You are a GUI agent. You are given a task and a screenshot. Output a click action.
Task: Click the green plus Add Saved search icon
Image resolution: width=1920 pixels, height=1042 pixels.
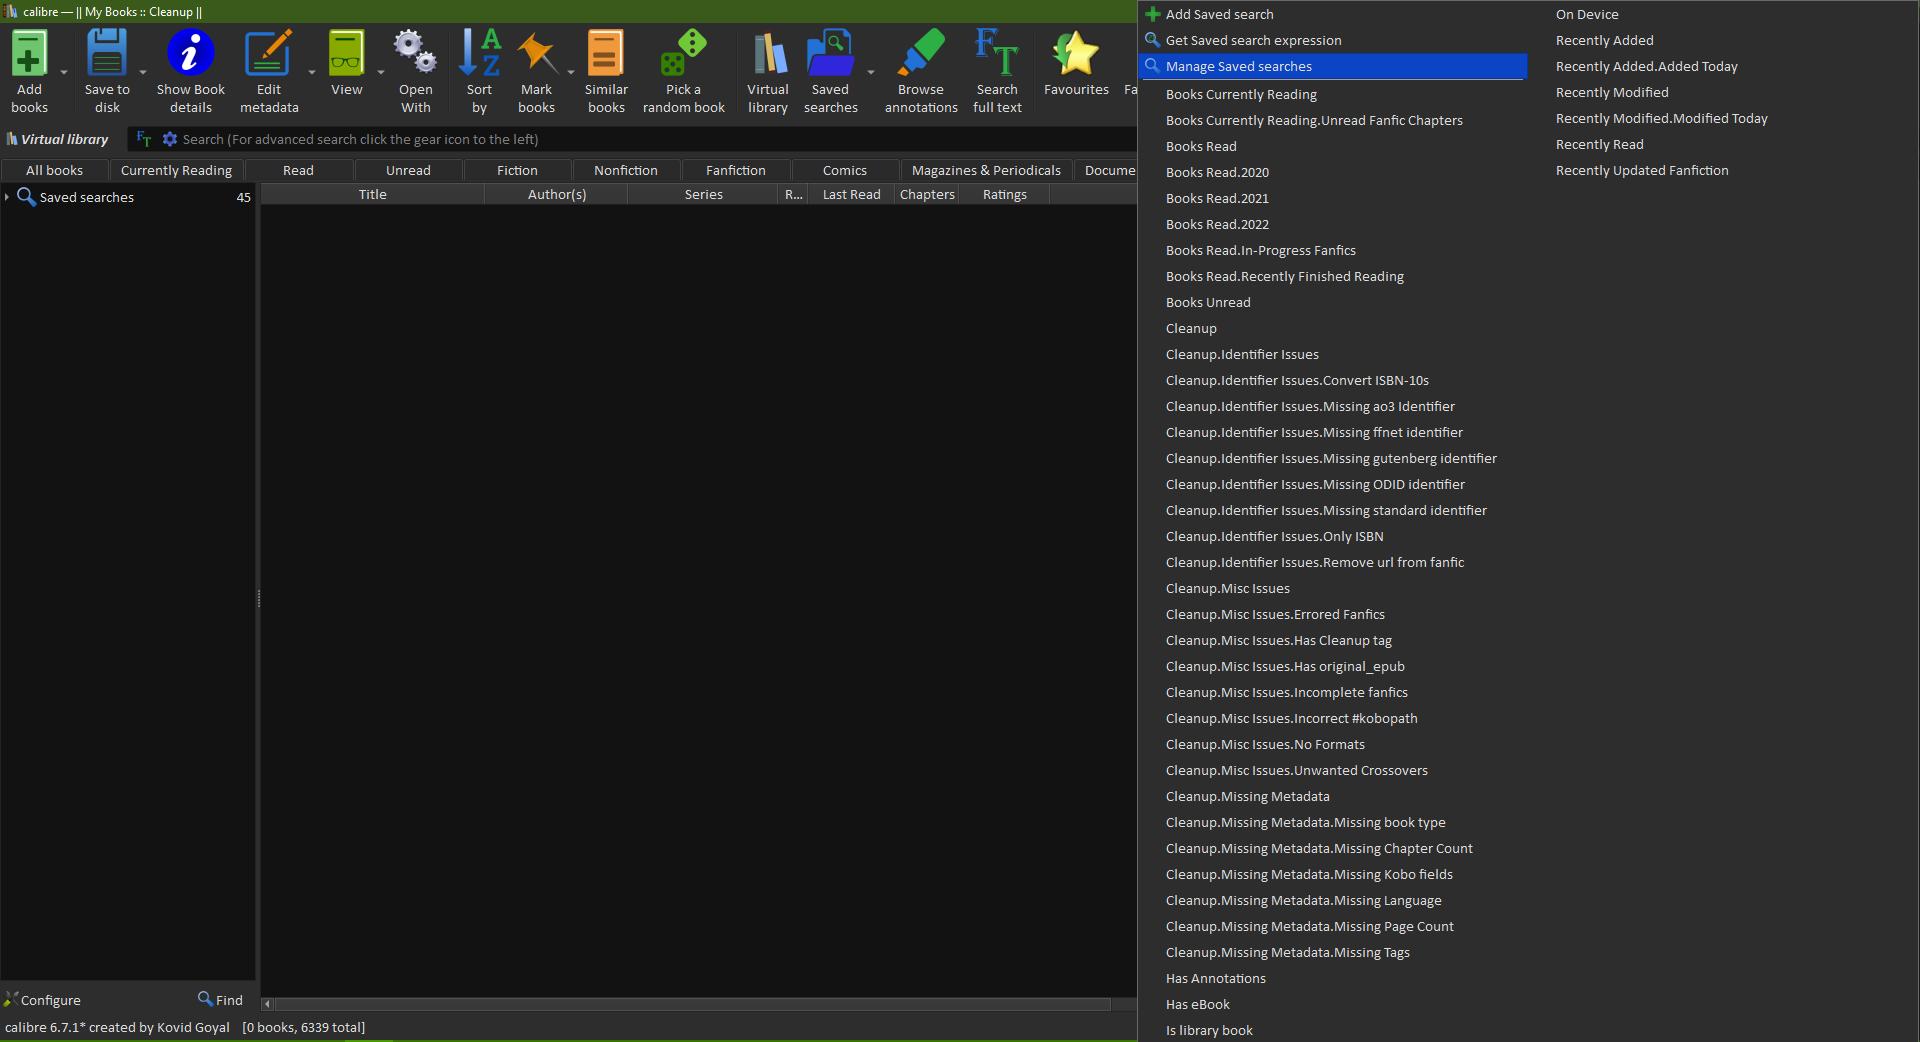point(1153,14)
